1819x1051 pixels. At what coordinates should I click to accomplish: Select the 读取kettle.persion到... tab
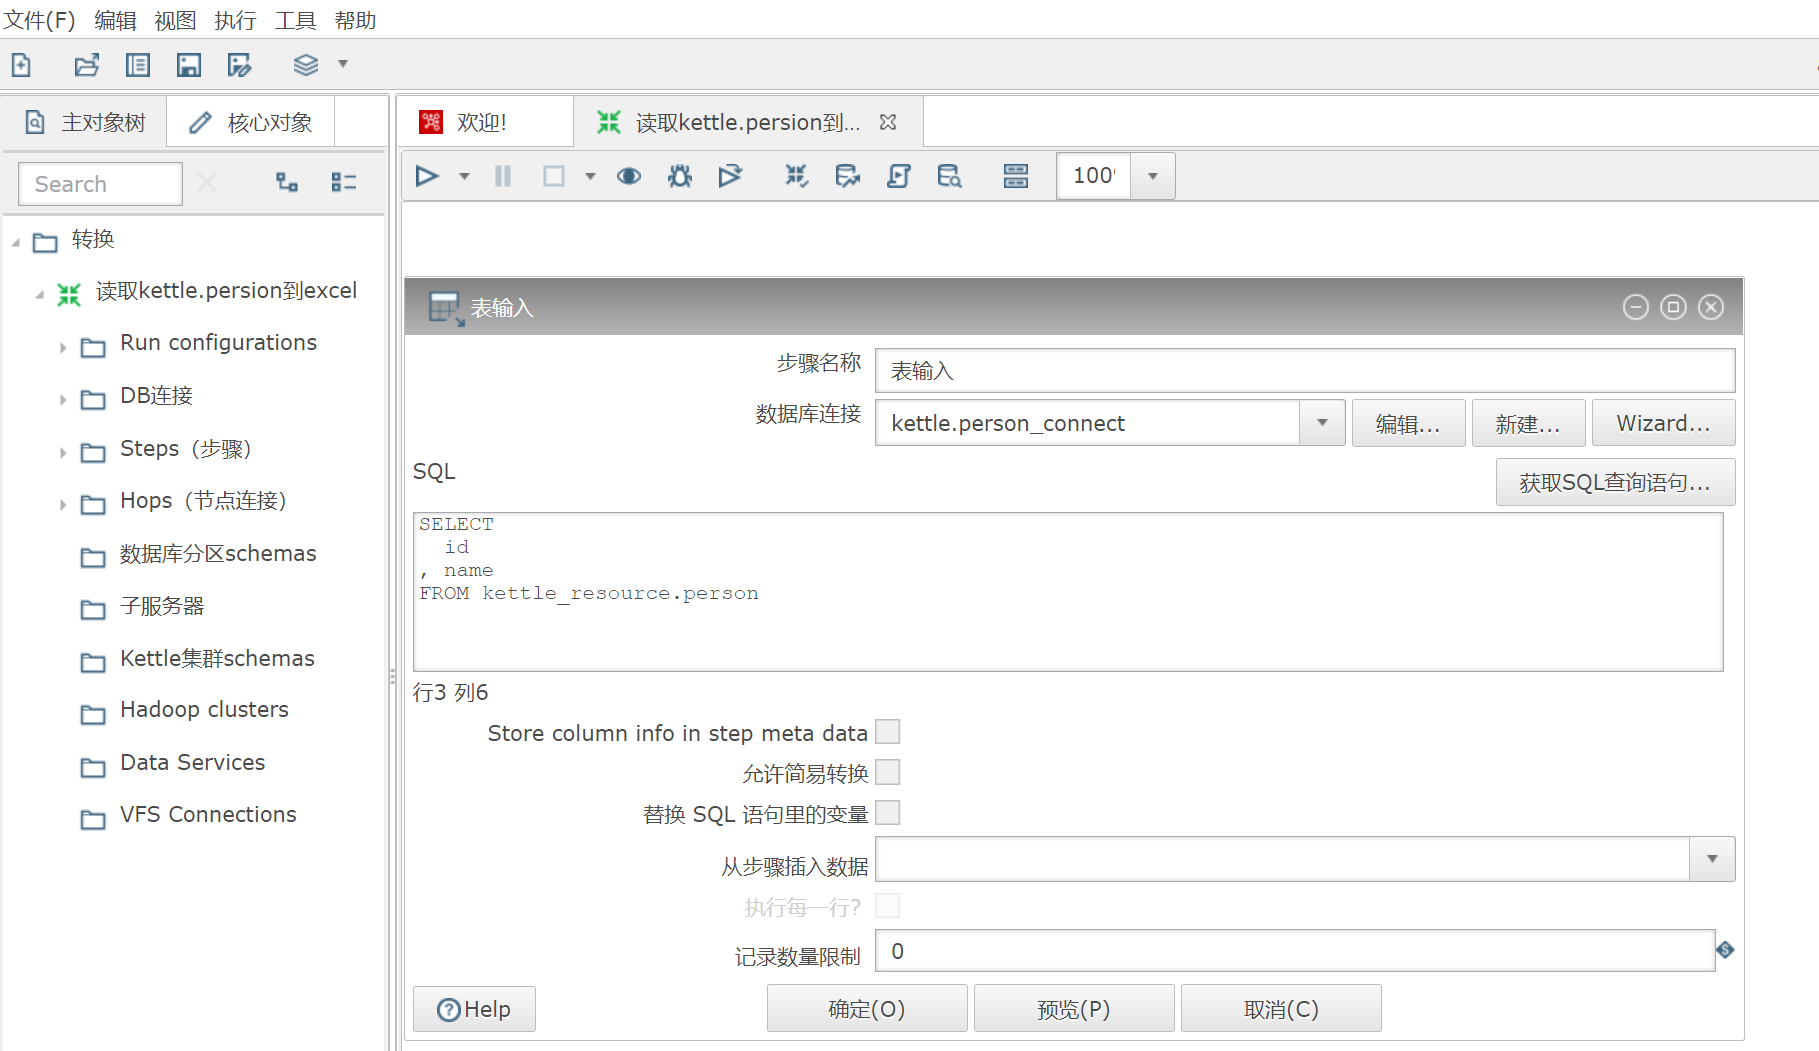(748, 122)
